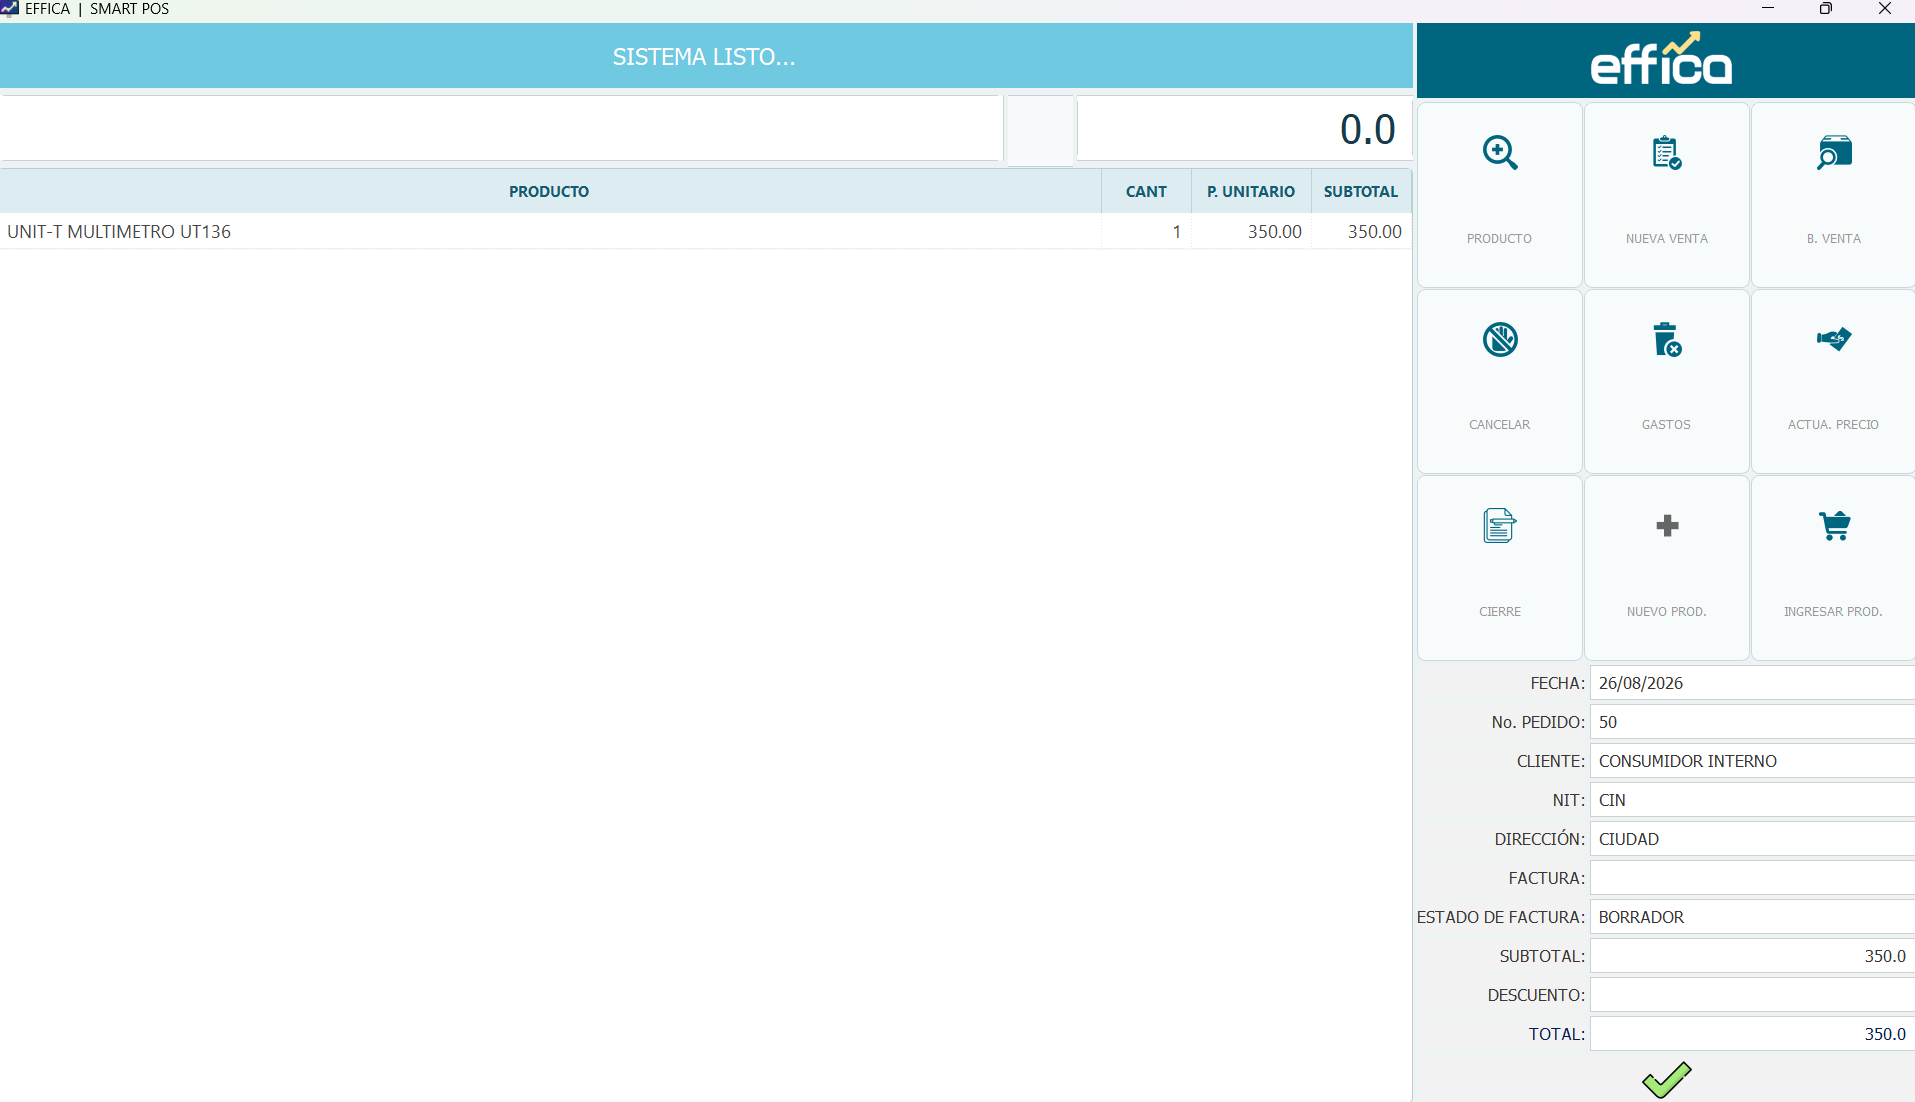
Task: Click the No. PEDIDO field
Action: tap(1752, 722)
